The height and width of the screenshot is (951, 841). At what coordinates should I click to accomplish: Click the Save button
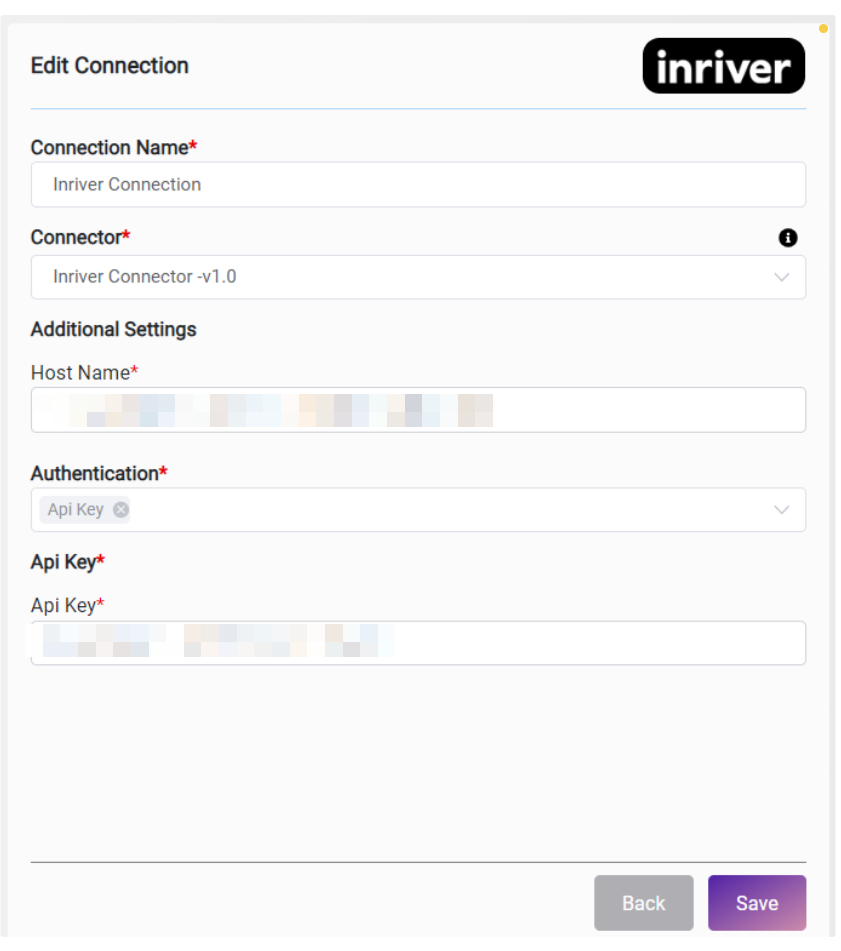pos(756,903)
